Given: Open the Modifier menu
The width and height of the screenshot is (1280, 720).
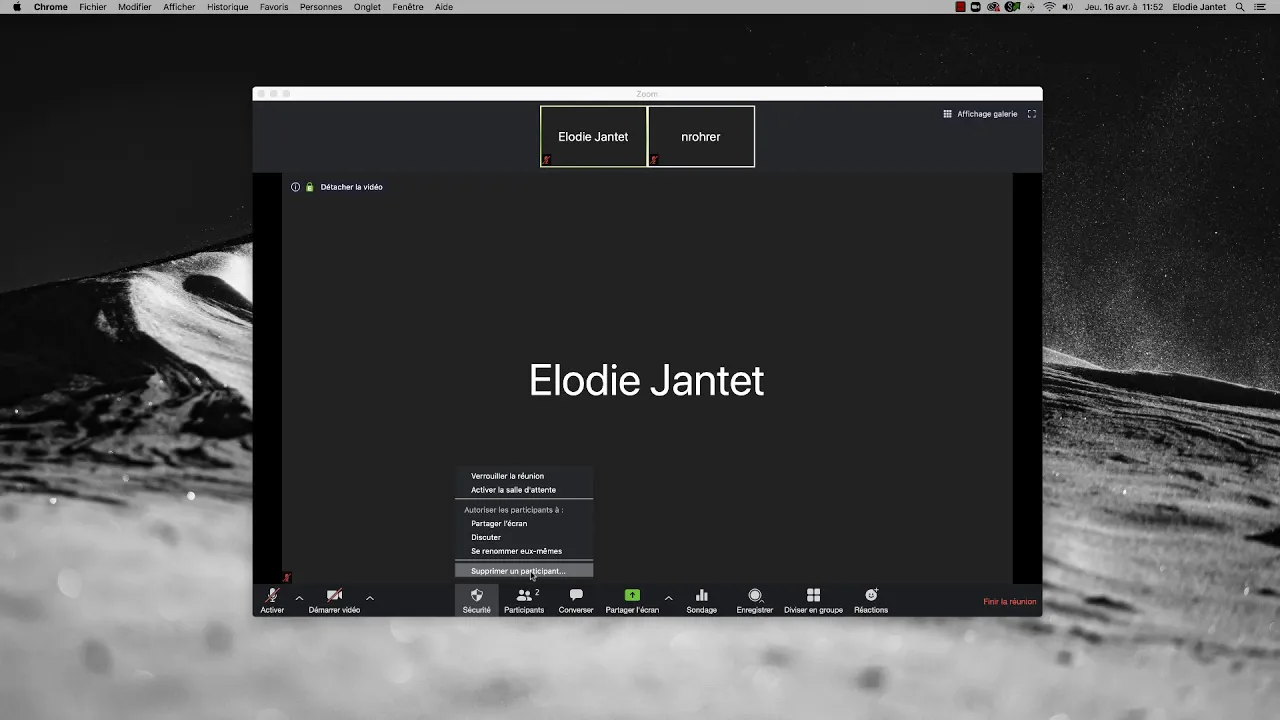Looking at the screenshot, I should (x=135, y=7).
